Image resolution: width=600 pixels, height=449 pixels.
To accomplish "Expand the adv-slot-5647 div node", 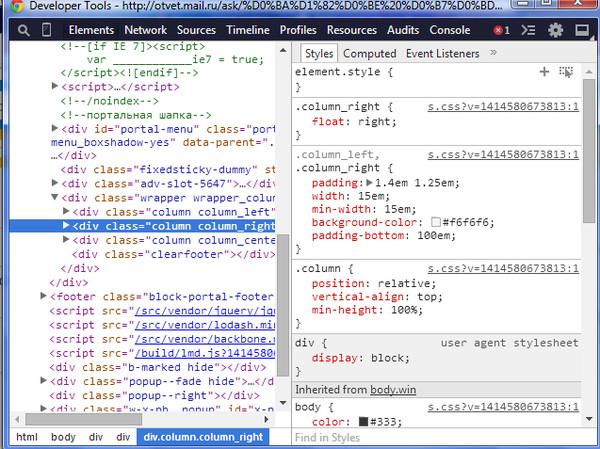I will coord(55,183).
